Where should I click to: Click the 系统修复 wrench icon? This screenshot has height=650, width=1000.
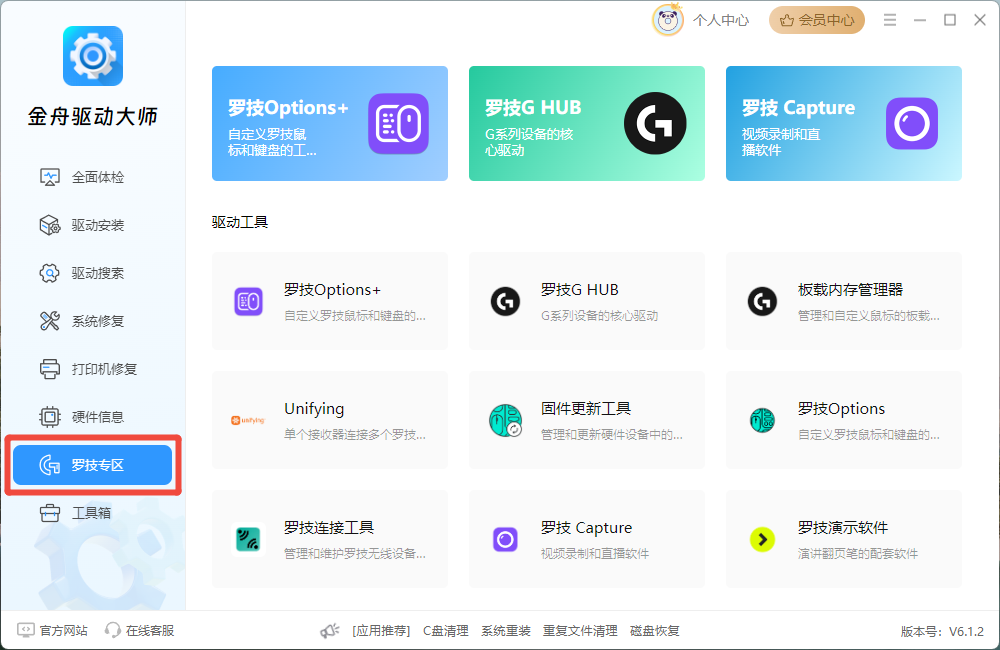pyautogui.click(x=50, y=321)
